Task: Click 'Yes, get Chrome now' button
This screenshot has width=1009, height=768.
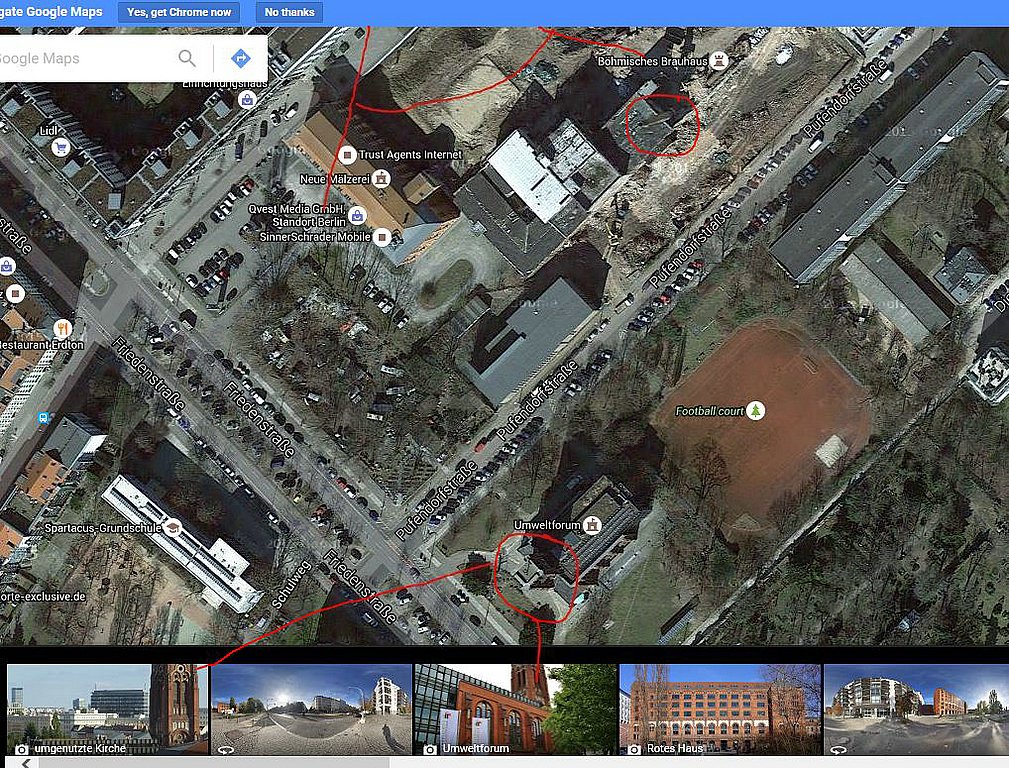Action: click(x=179, y=12)
